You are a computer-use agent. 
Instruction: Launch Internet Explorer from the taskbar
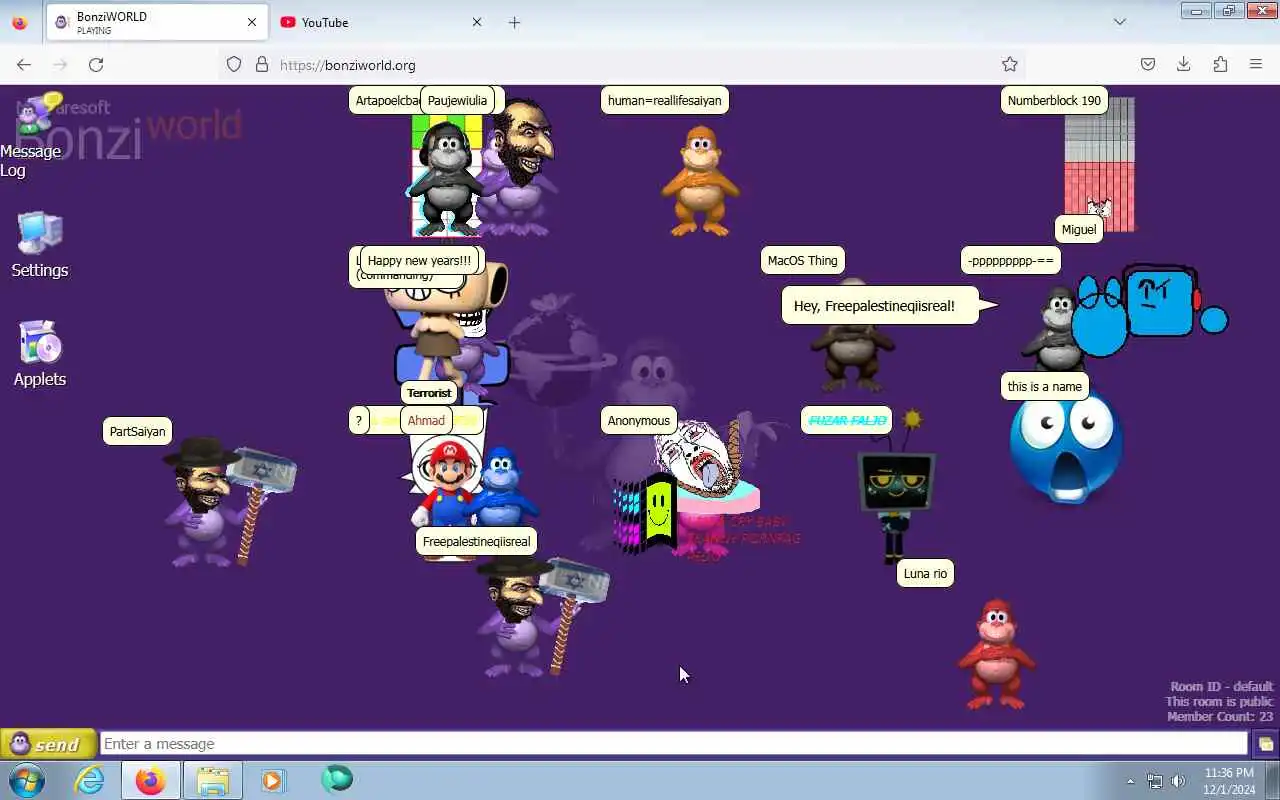90,780
